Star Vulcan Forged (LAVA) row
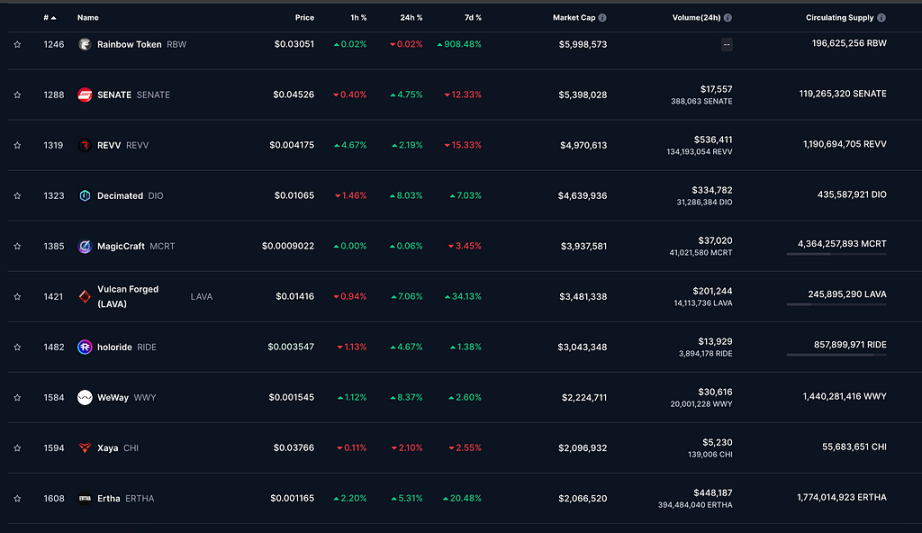922x533 pixels. pos(17,297)
